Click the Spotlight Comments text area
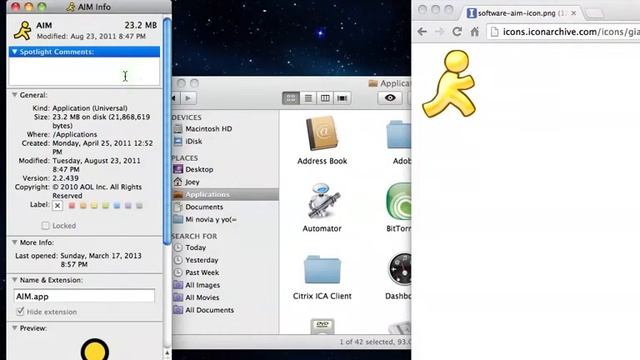This screenshot has width=640, height=360. 84,71
